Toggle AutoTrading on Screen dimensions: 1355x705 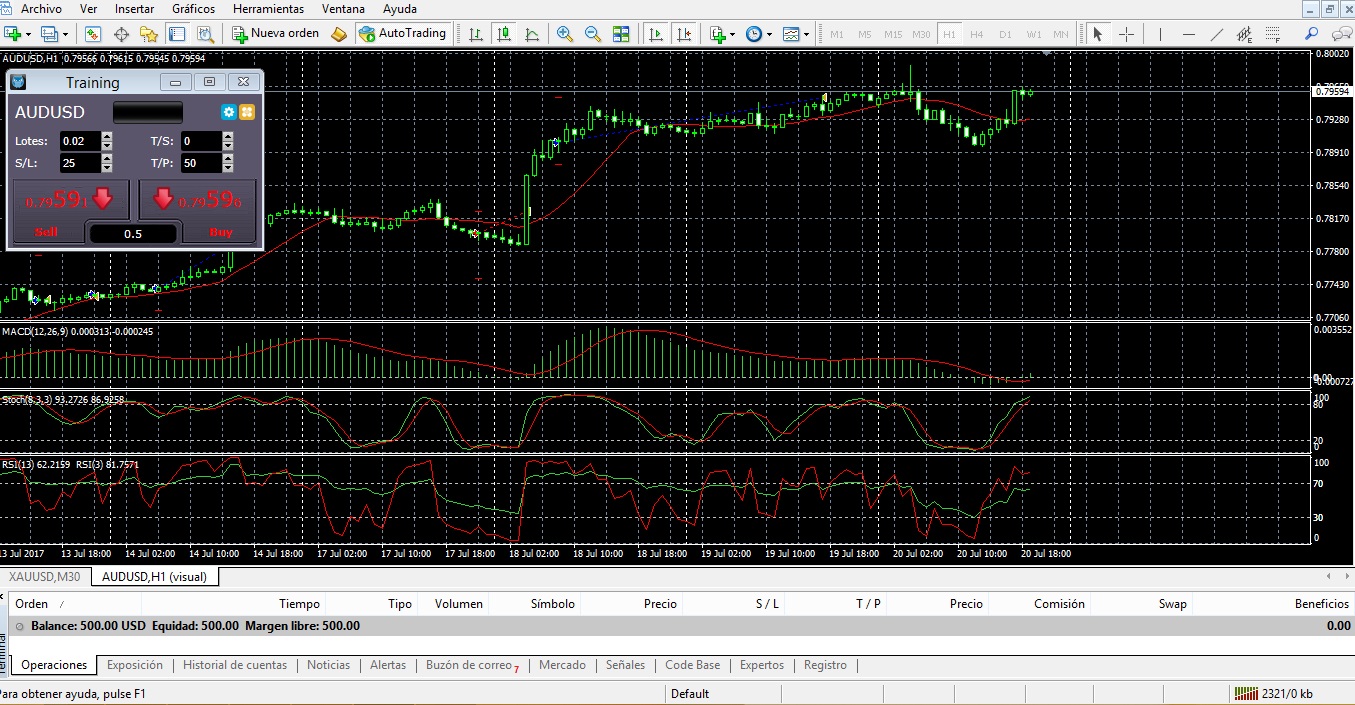point(404,33)
